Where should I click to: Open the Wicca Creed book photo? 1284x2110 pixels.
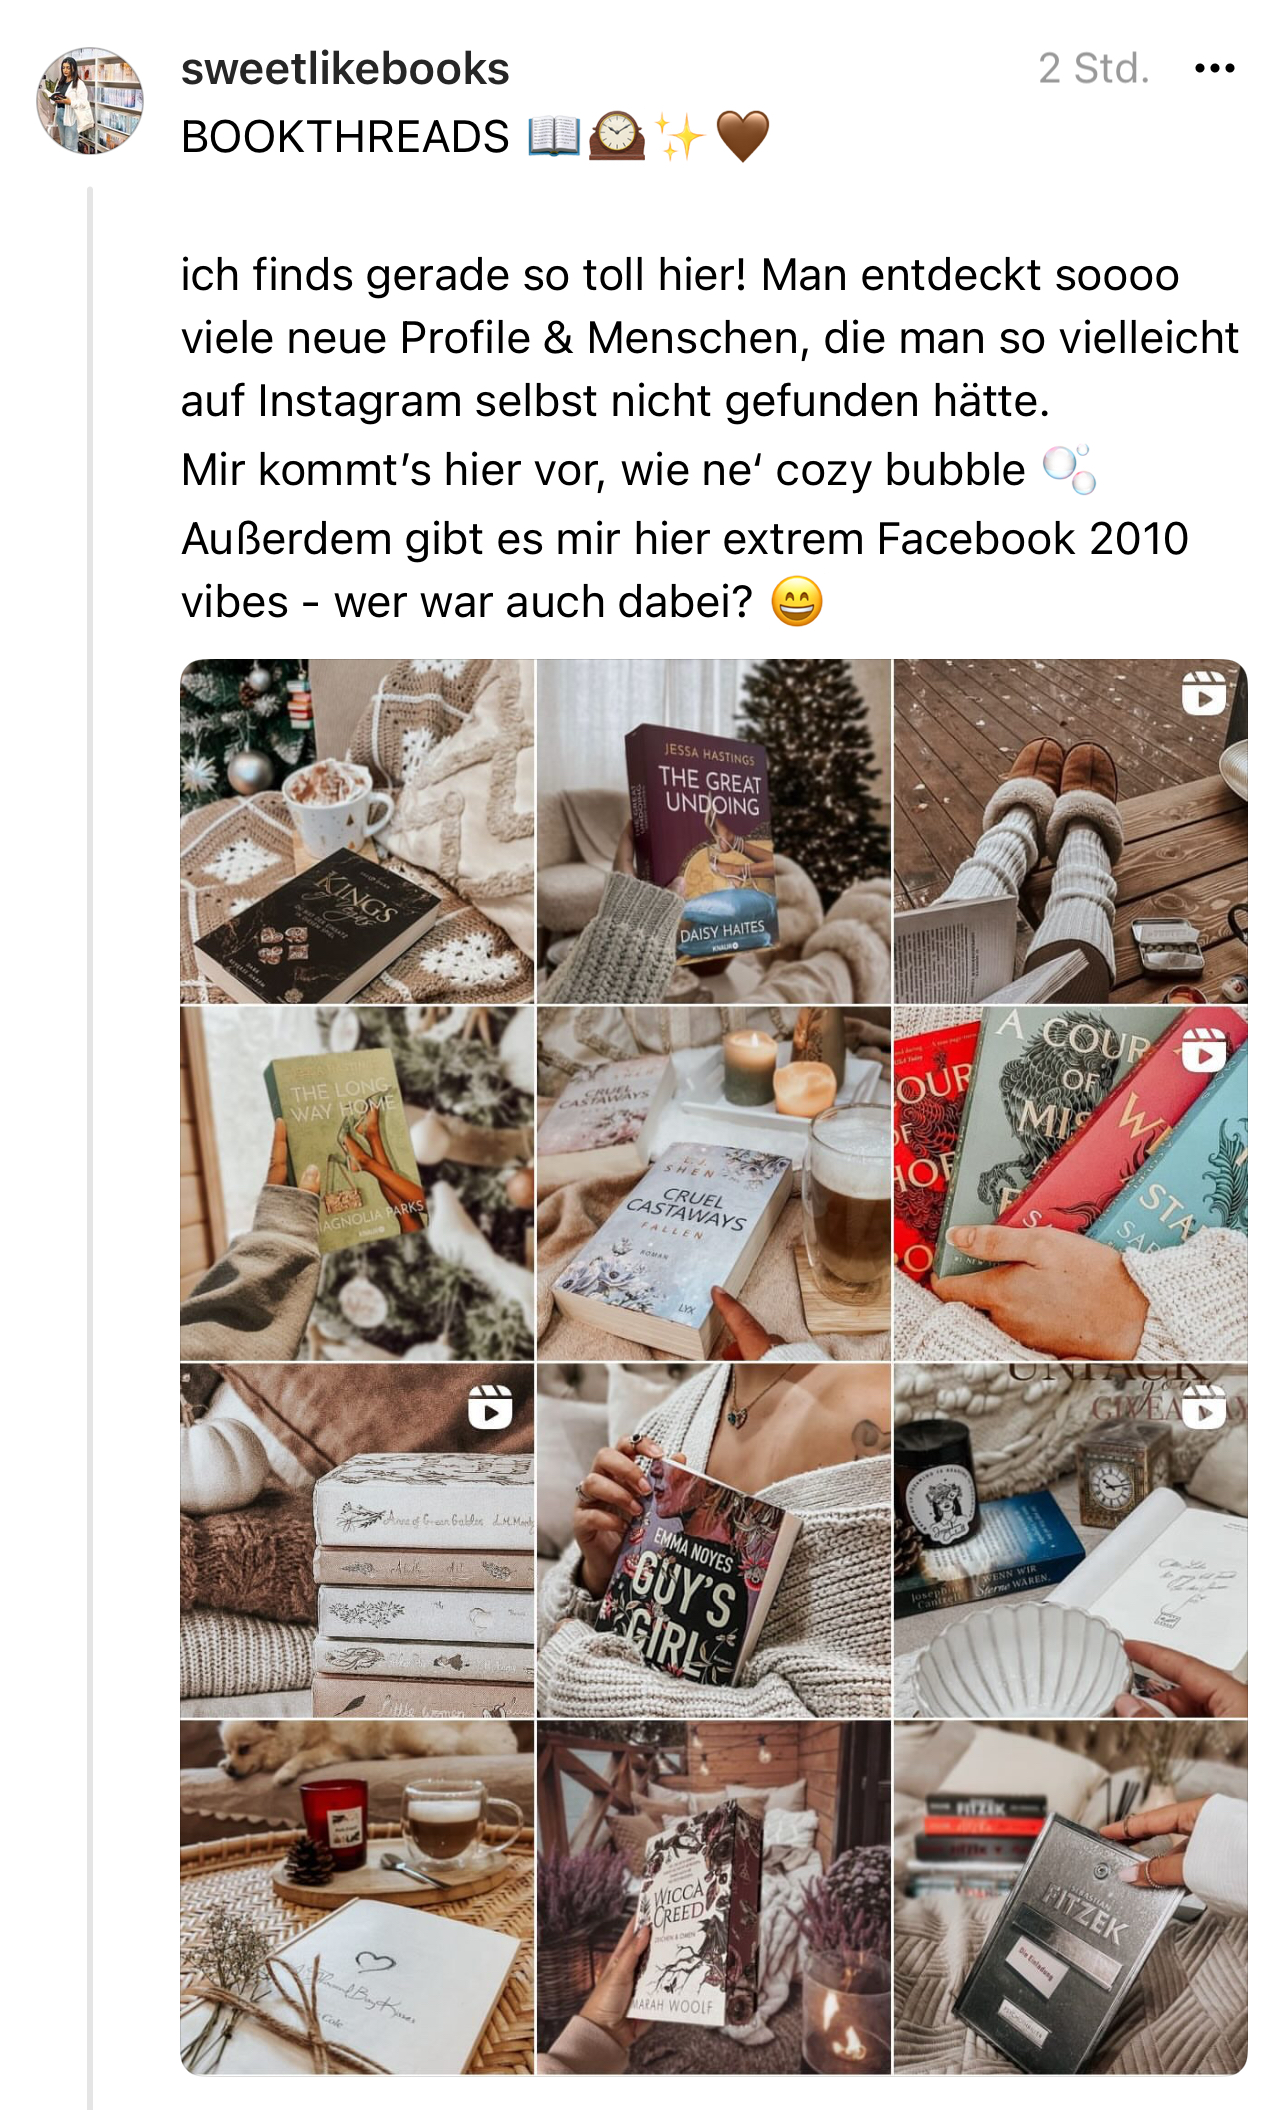[x=714, y=1897]
